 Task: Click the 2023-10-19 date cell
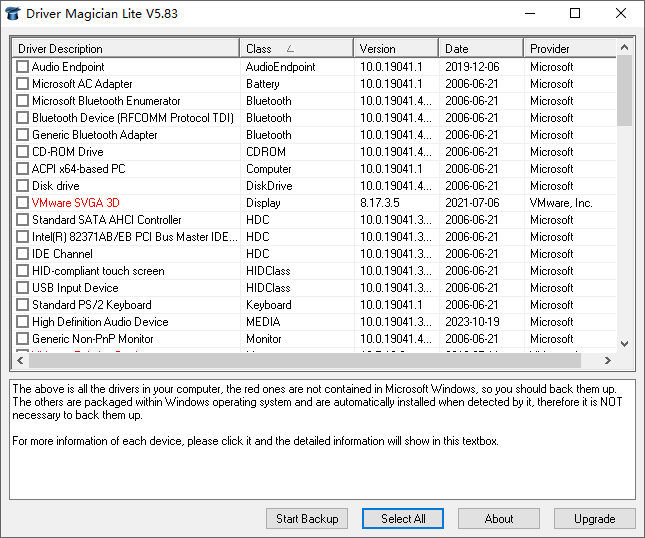coord(472,322)
